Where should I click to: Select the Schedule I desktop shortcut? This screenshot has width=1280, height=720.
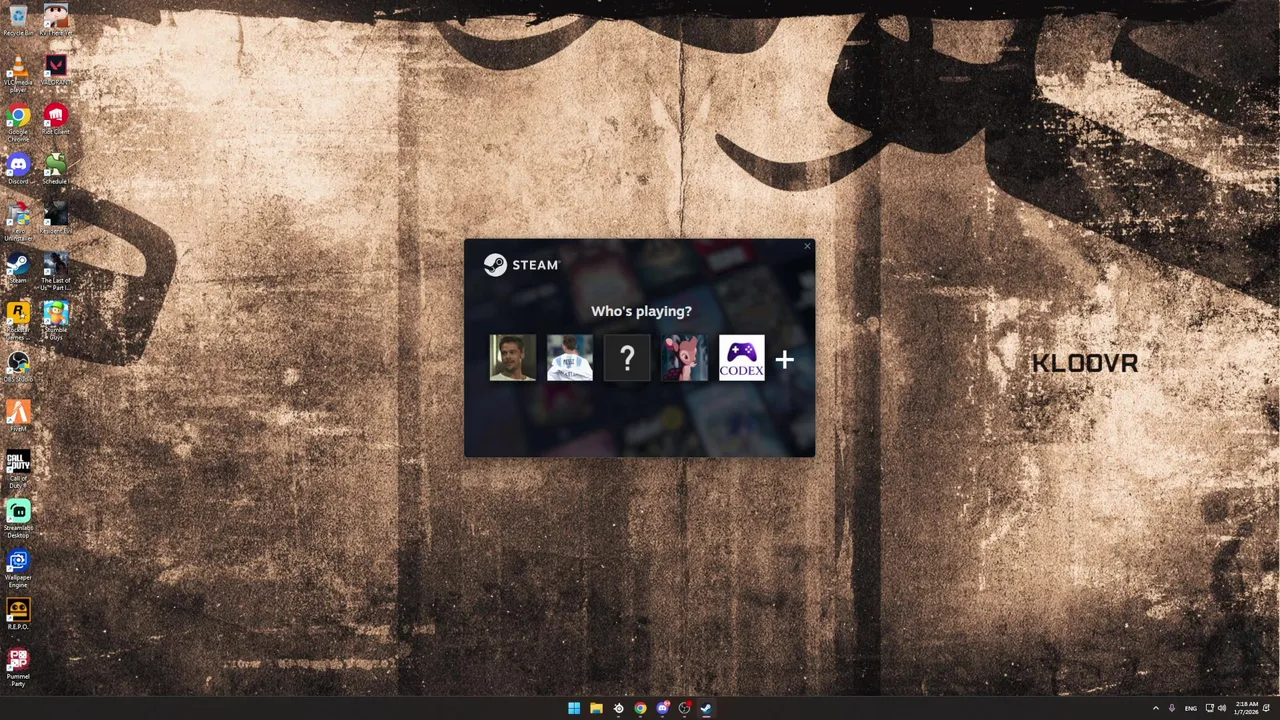[x=56, y=169]
